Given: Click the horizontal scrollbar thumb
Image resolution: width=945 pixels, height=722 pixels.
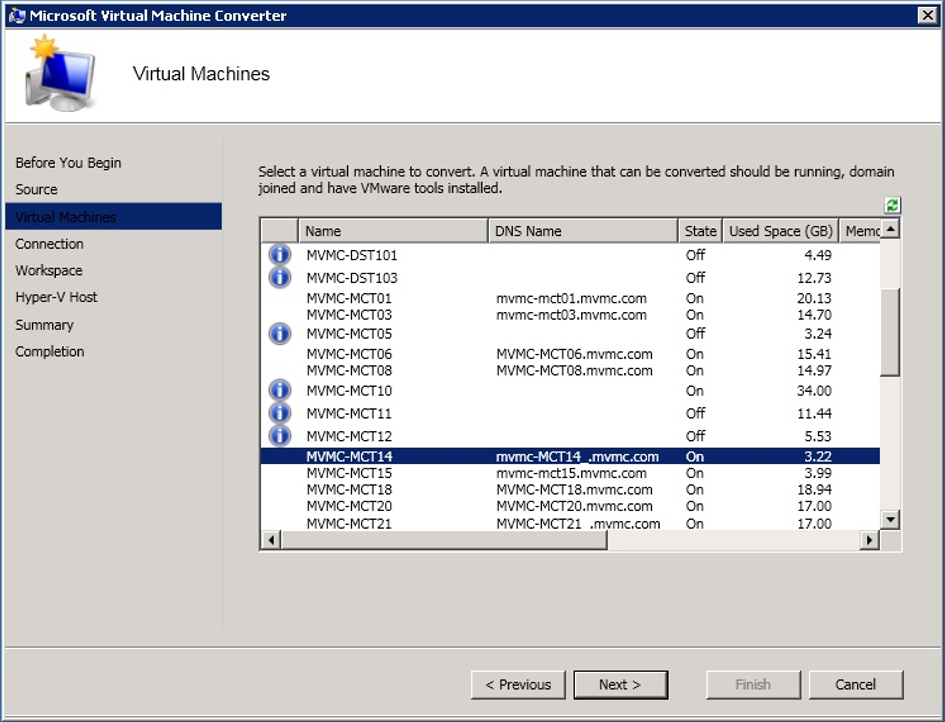Looking at the screenshot, I should (444, 540).
